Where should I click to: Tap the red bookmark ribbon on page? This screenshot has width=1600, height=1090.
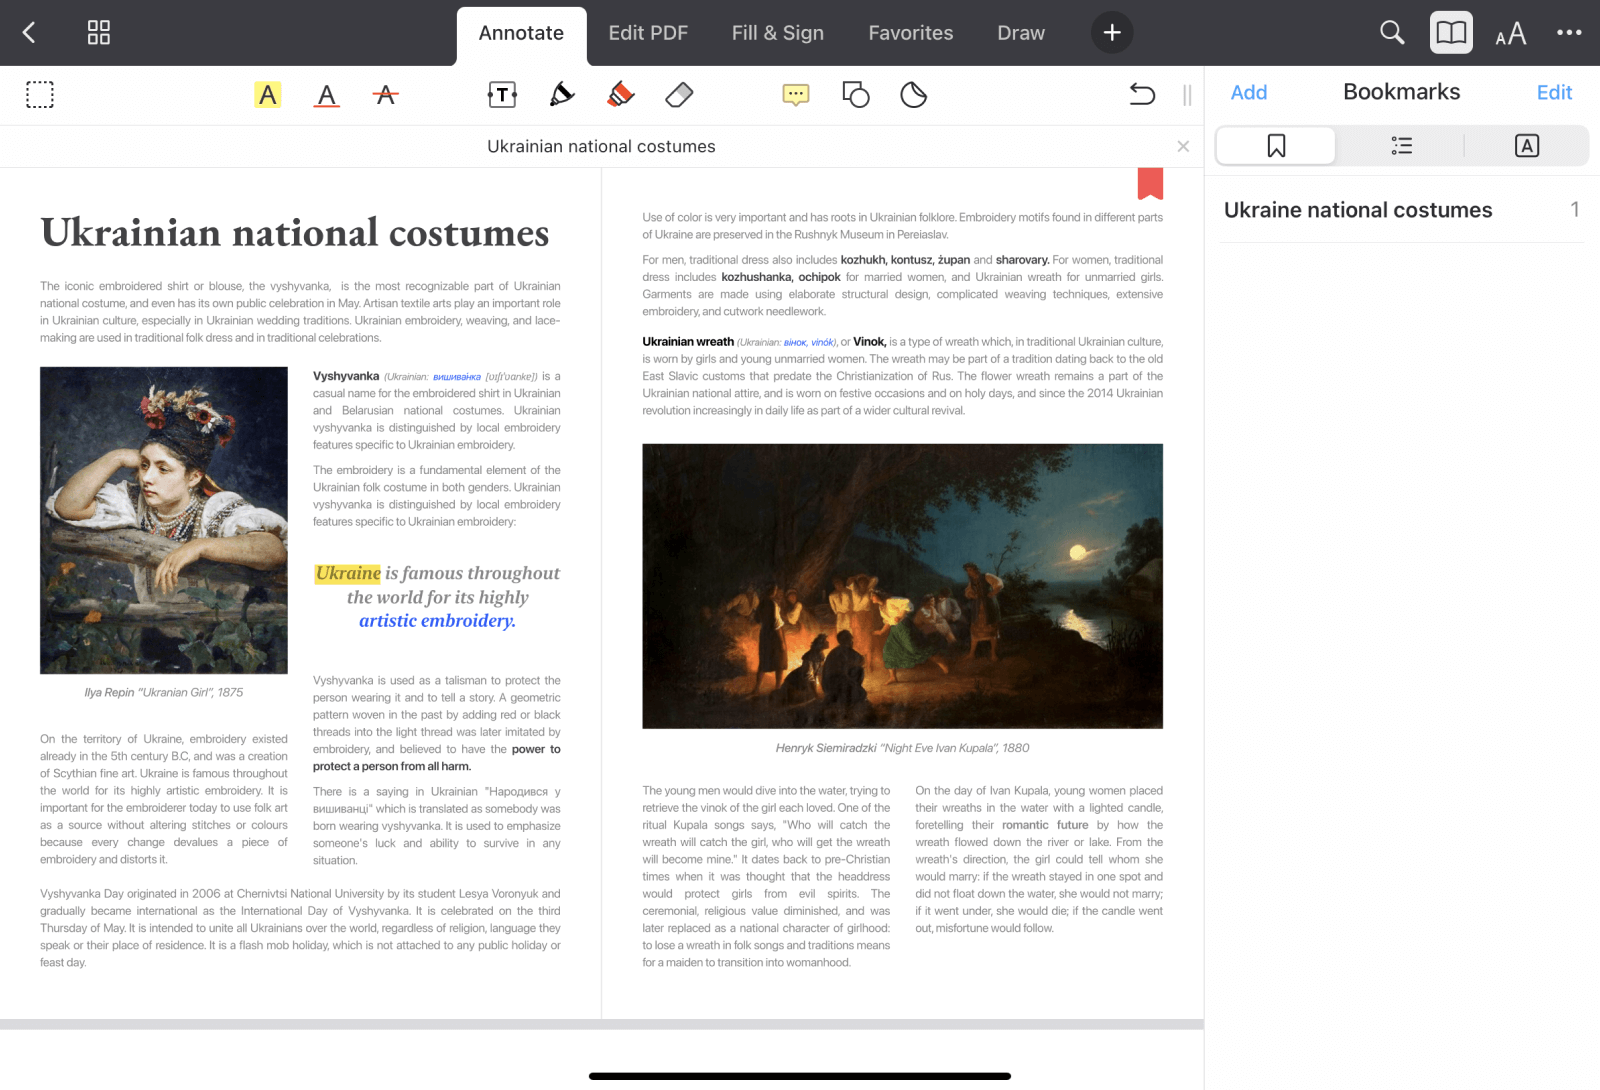pos(1150,184)
